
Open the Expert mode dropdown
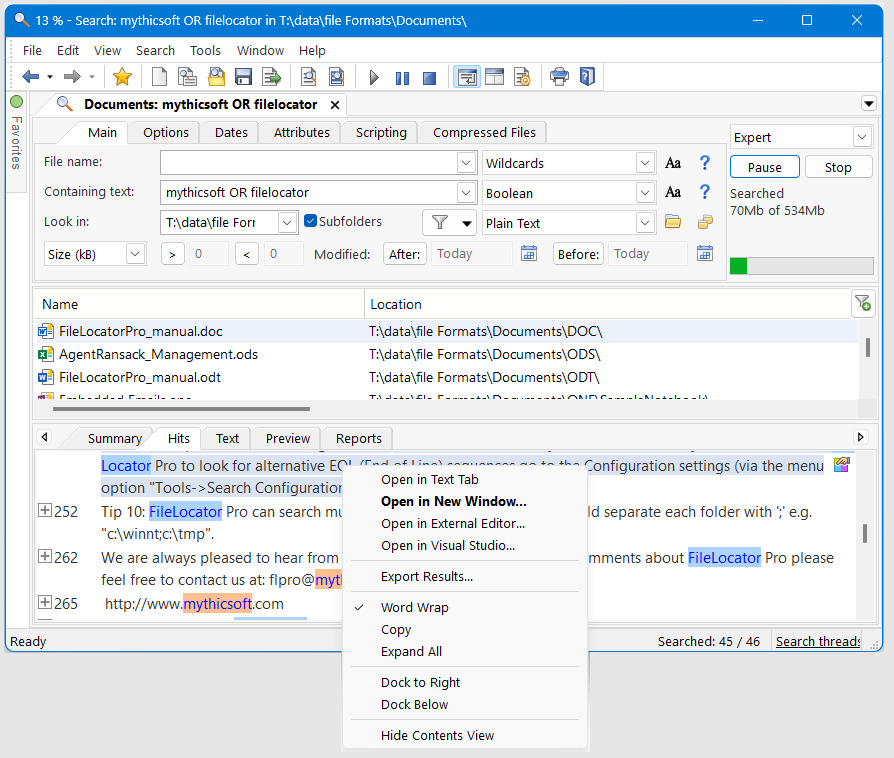tap(862, 137)
